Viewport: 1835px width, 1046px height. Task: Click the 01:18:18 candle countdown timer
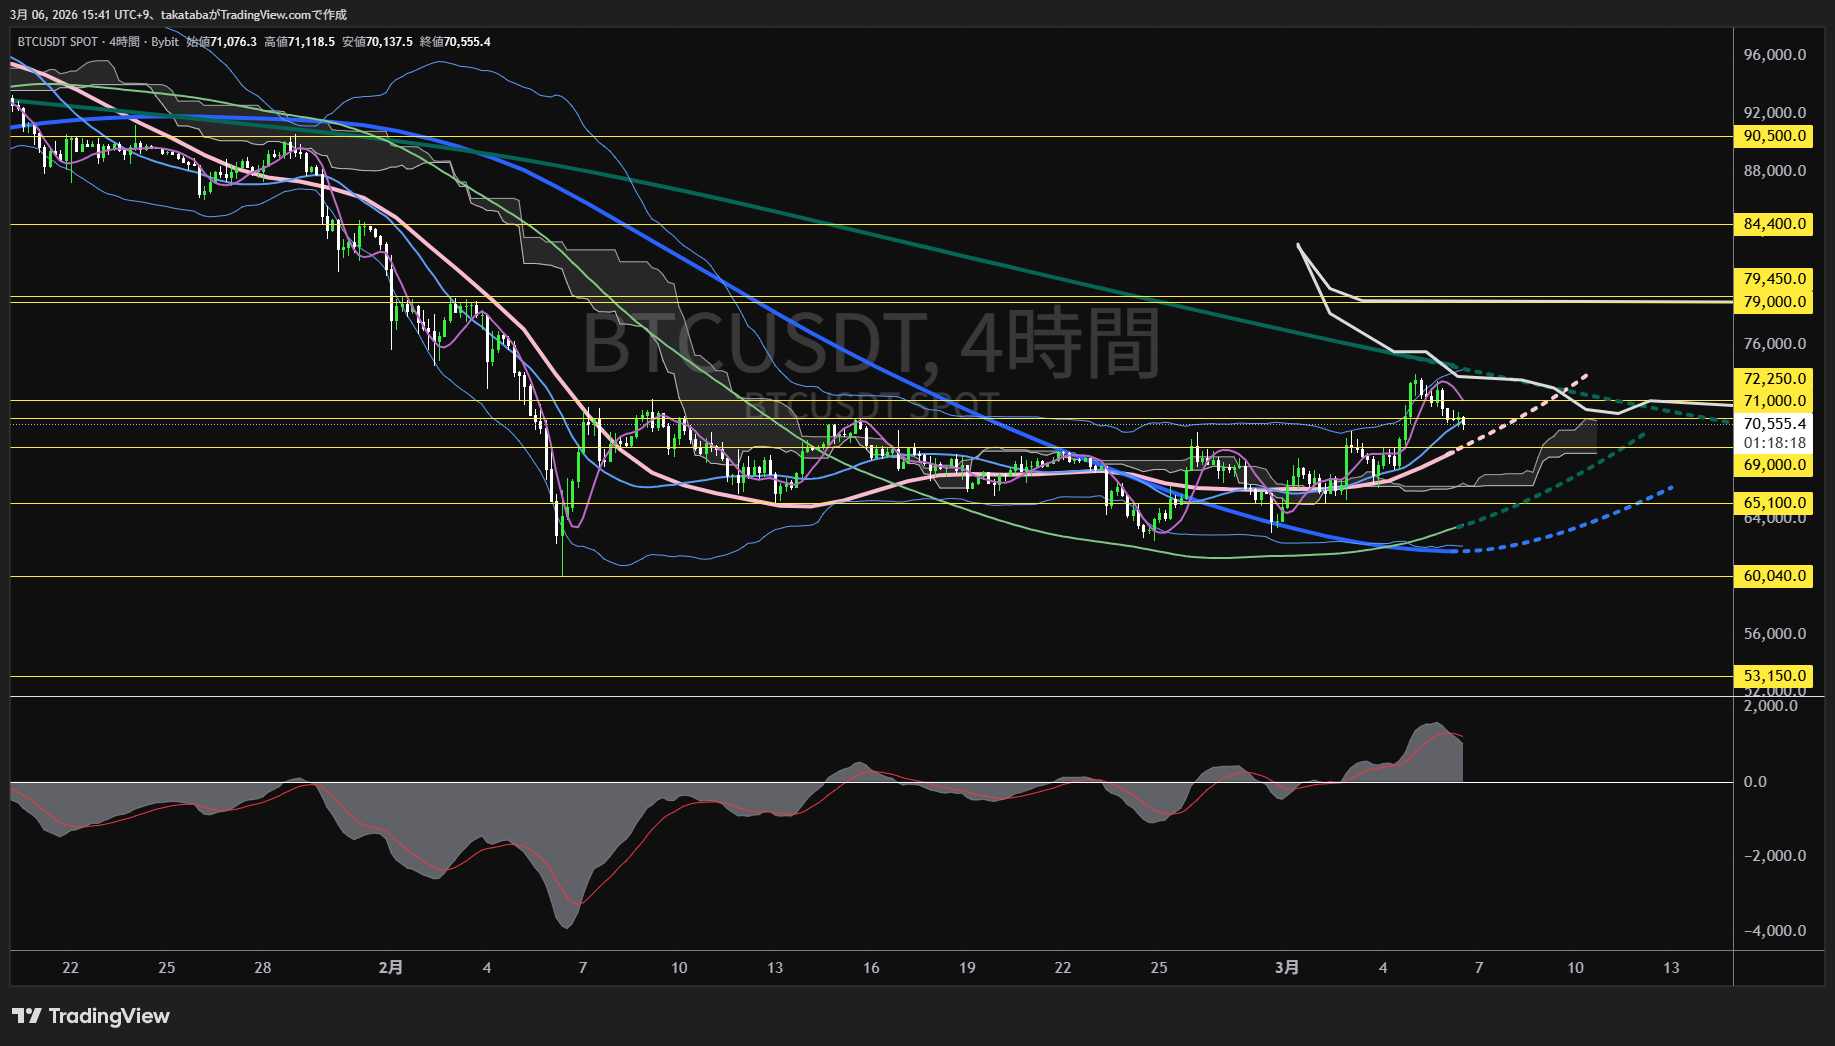pyautogui.click(x=1774, y=443)
